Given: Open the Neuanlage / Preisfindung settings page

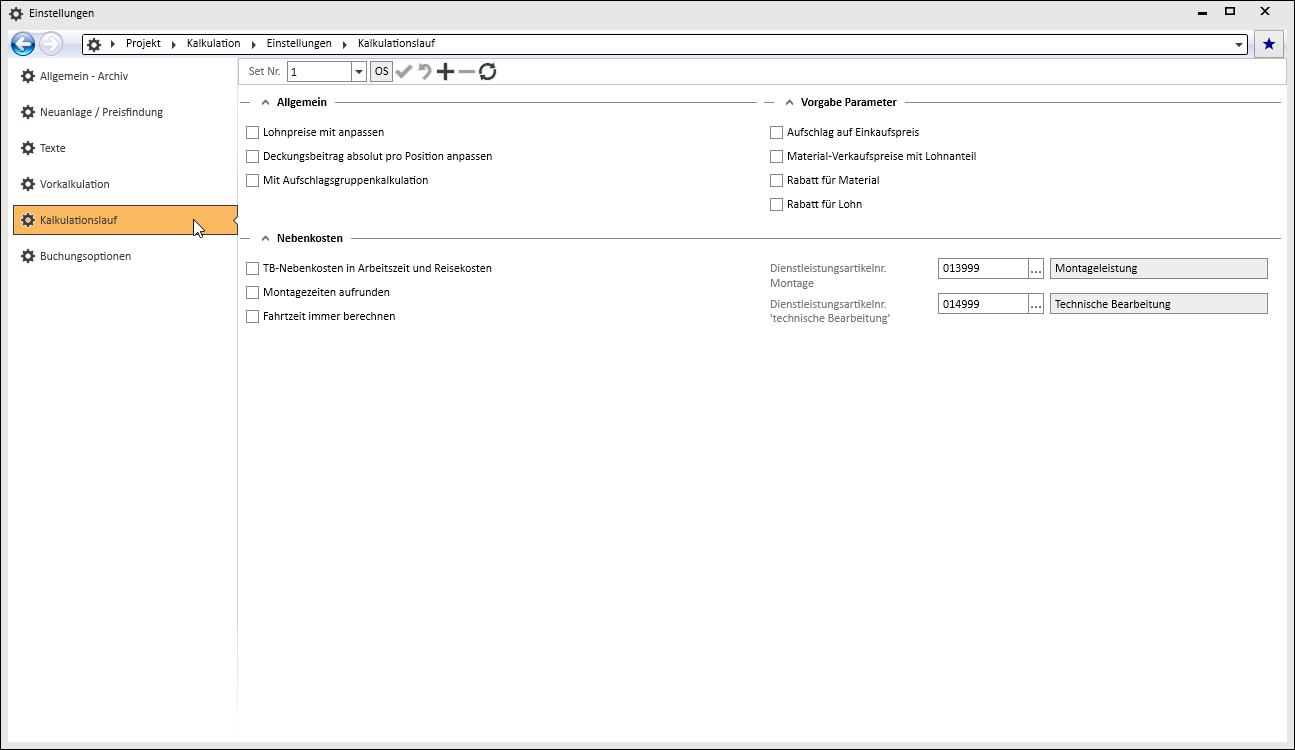Looking at the screenshot, I should pos(125,112).
